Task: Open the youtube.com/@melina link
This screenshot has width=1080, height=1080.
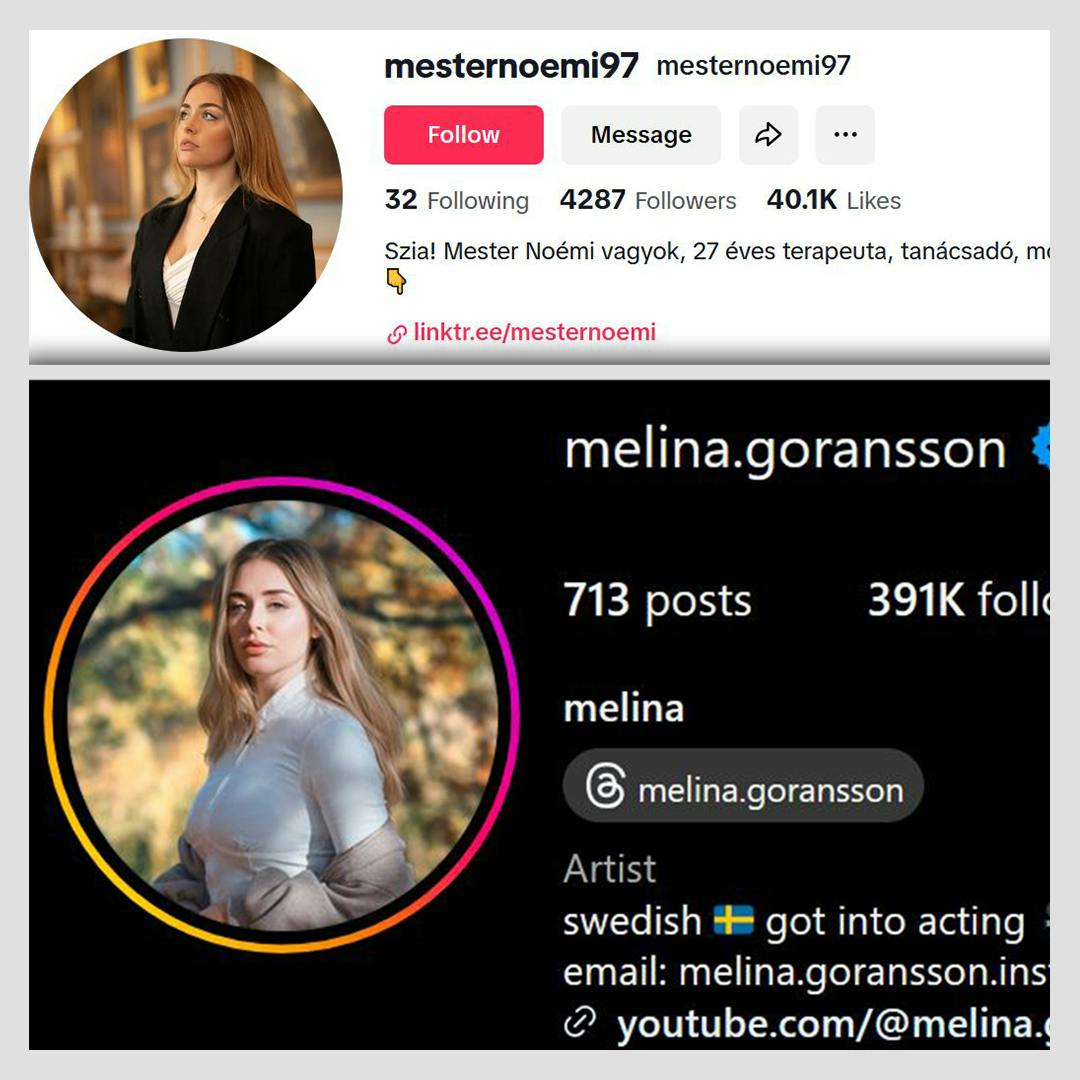Action: pyautogui.click(x=833, y=1024)
